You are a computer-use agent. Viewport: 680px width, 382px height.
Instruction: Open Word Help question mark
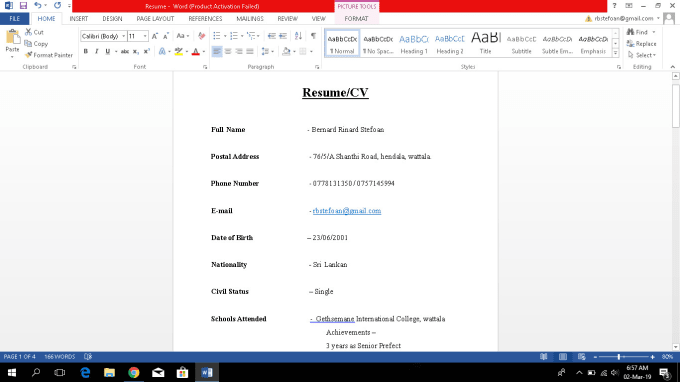pos(615,6)
